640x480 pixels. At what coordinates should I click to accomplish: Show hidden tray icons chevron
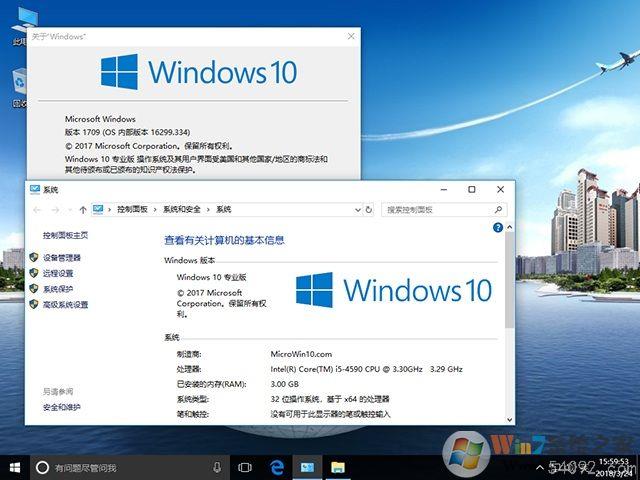[540, 468]
